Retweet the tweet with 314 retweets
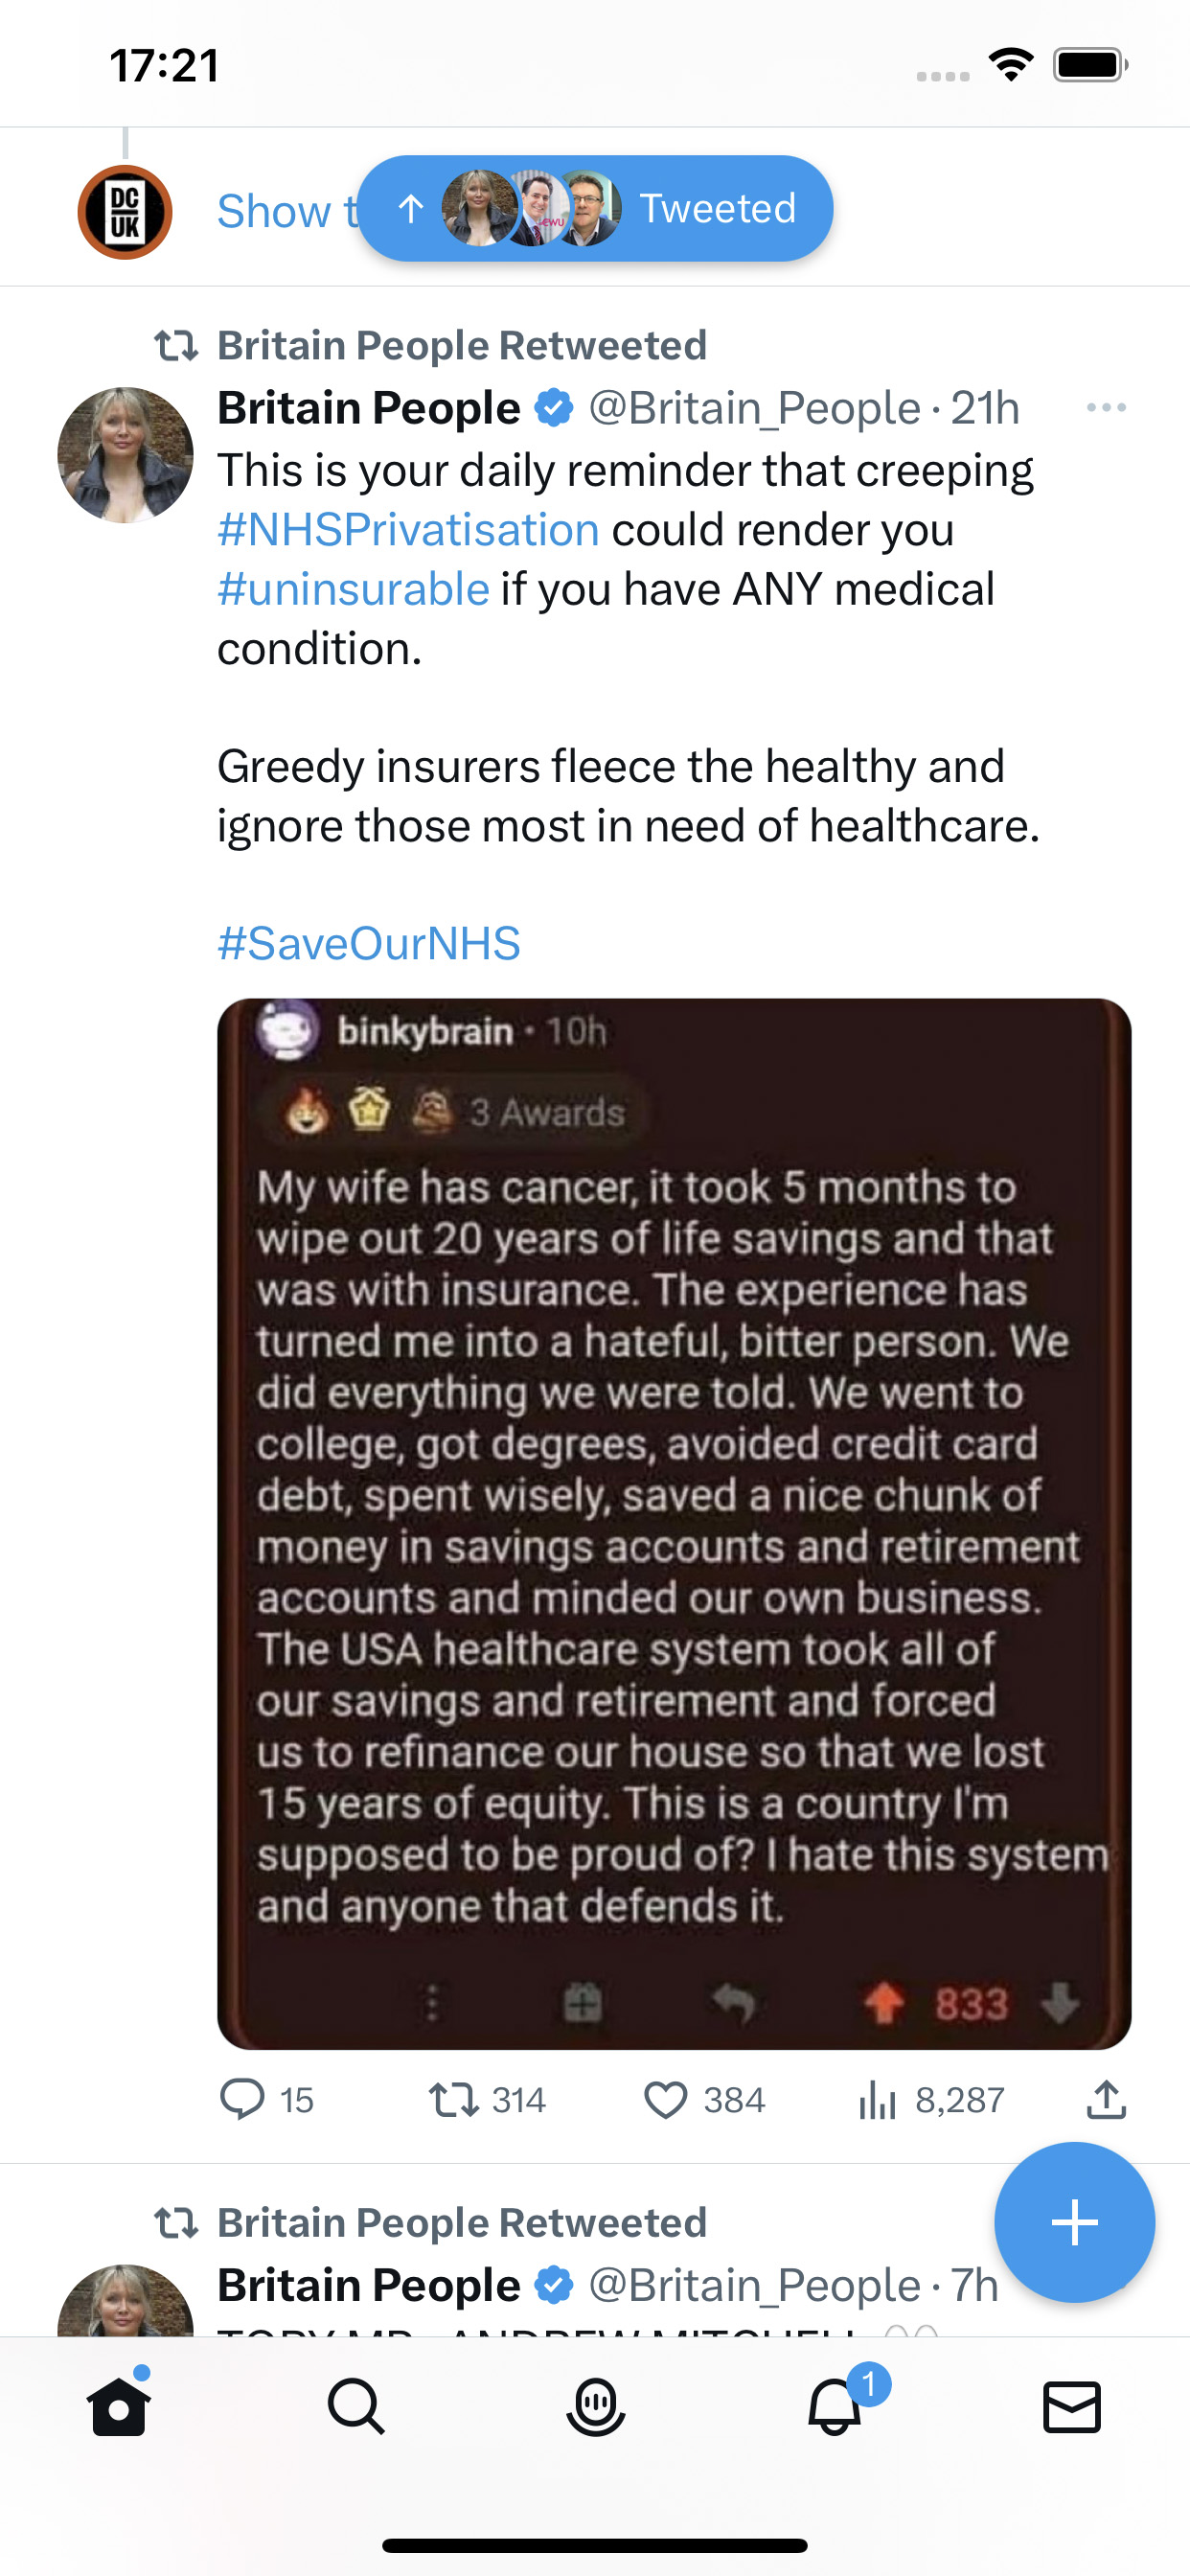1190x2576 pixels. [487, 2099]
